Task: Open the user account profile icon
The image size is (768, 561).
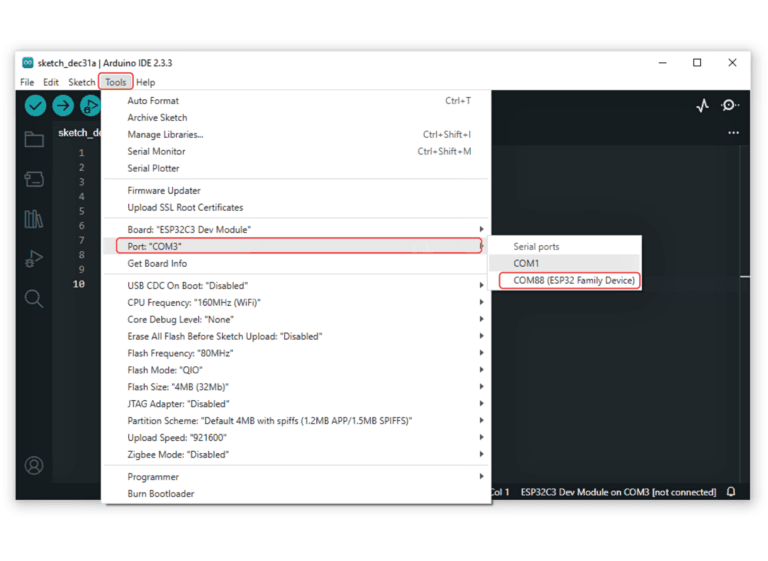Action: (34, 466)
